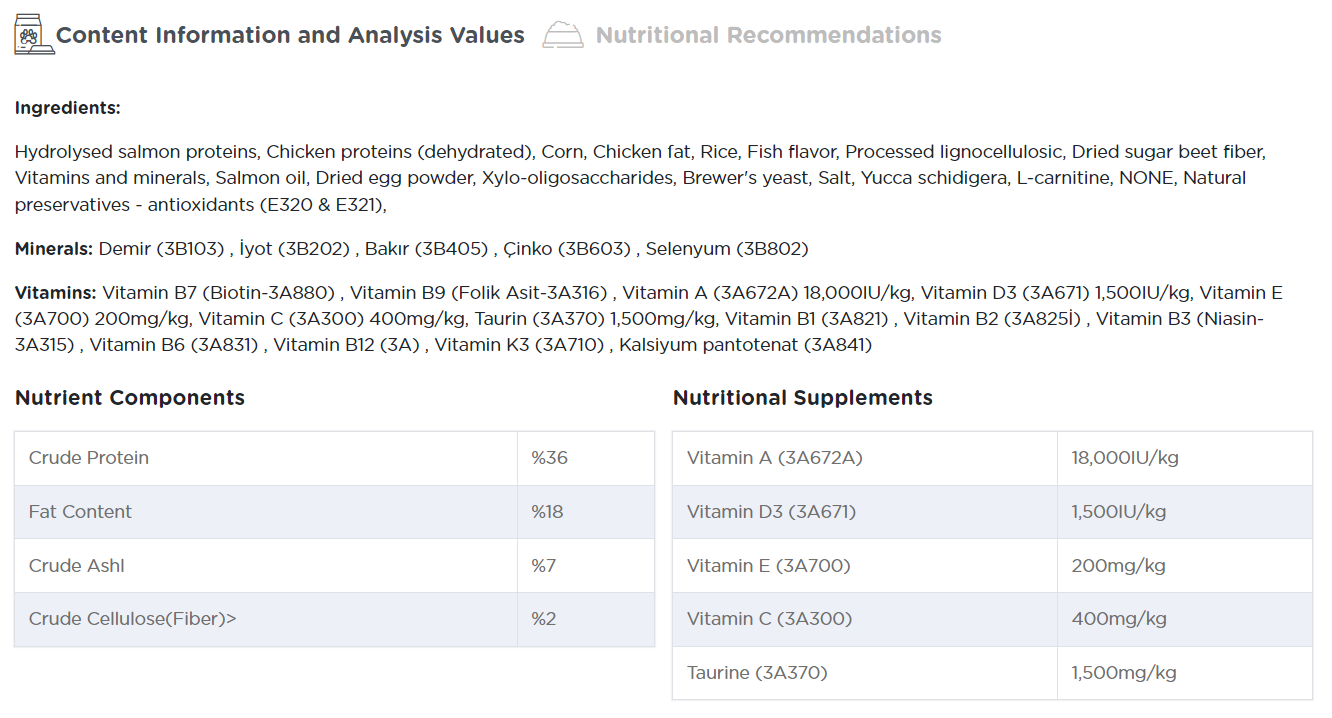Click the Ingredients label
1332x718 pixels.
68,108
